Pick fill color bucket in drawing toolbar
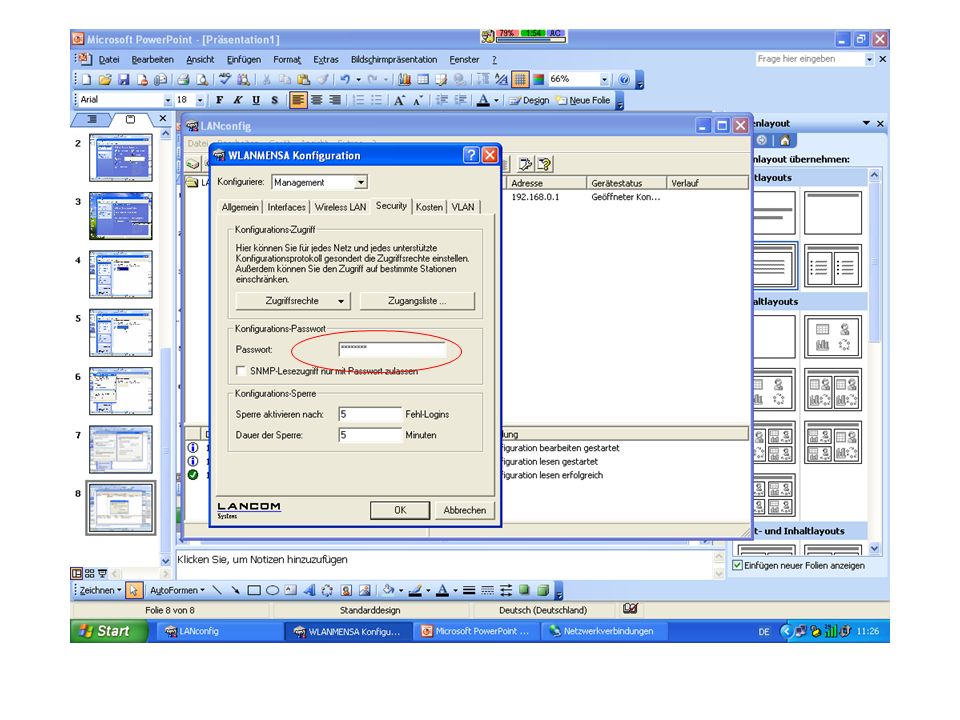Screen dimensions: 960x720 pyautogui.click(x=388, y=590)
